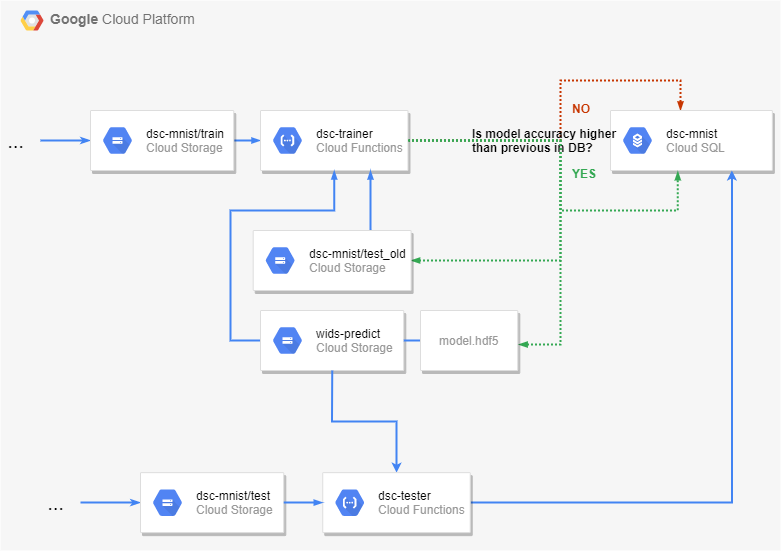Select the model.hdf5 box

click(469, 341)
